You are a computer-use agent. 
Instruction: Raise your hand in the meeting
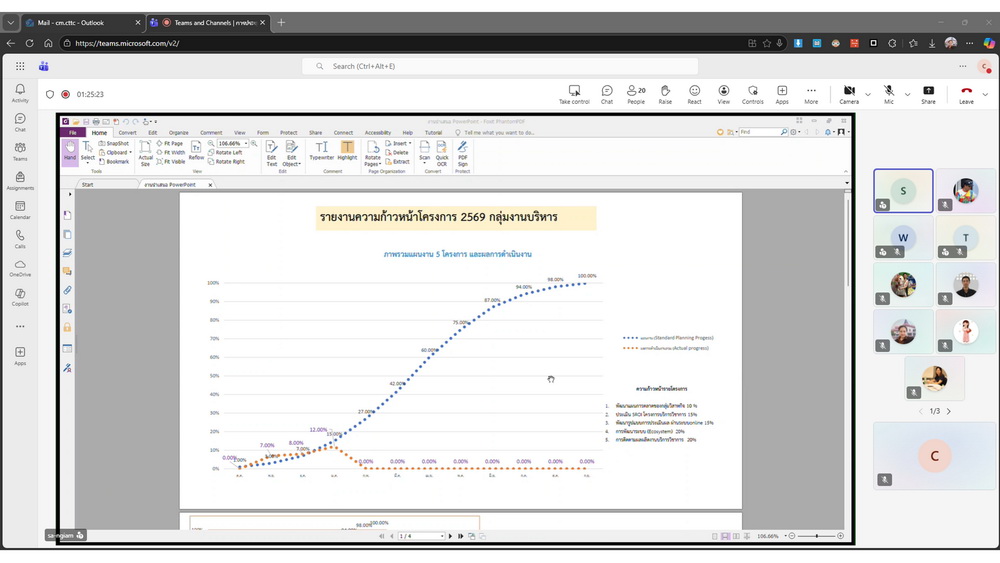coord(665,94)
